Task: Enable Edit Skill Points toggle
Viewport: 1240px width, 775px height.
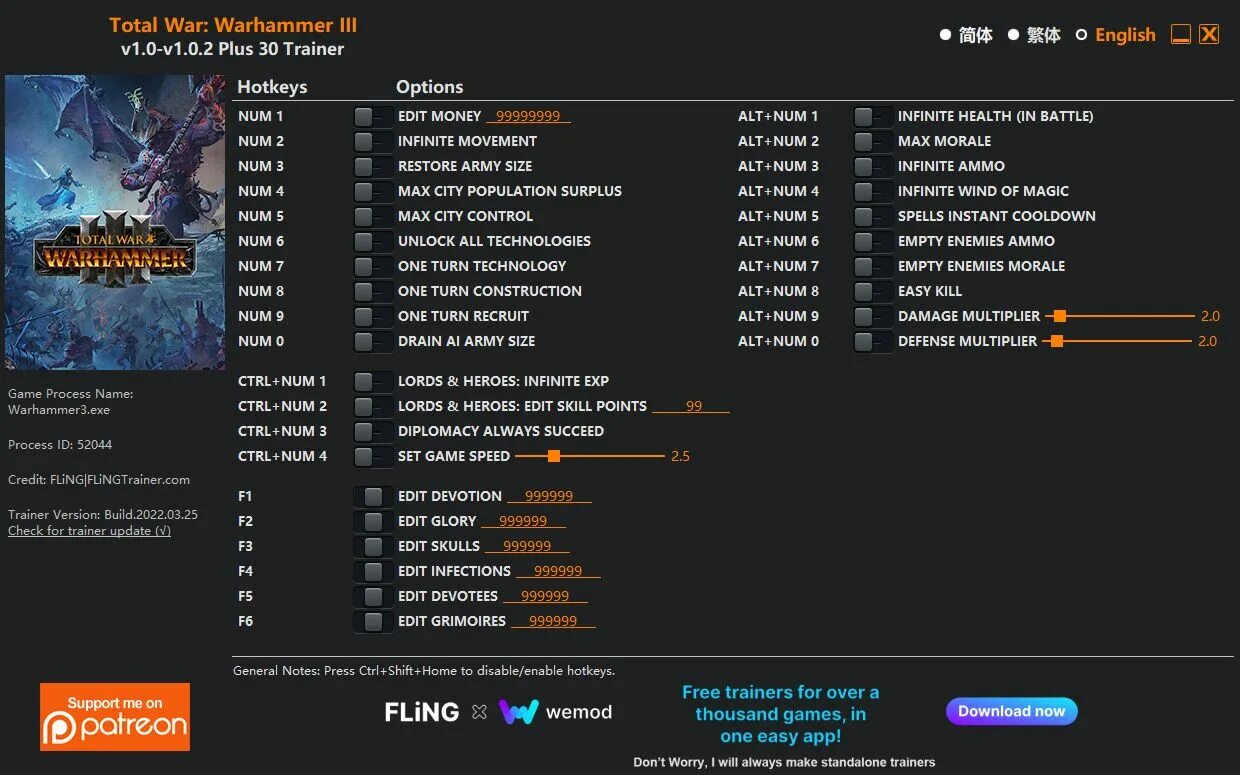Action: (373, 406)
